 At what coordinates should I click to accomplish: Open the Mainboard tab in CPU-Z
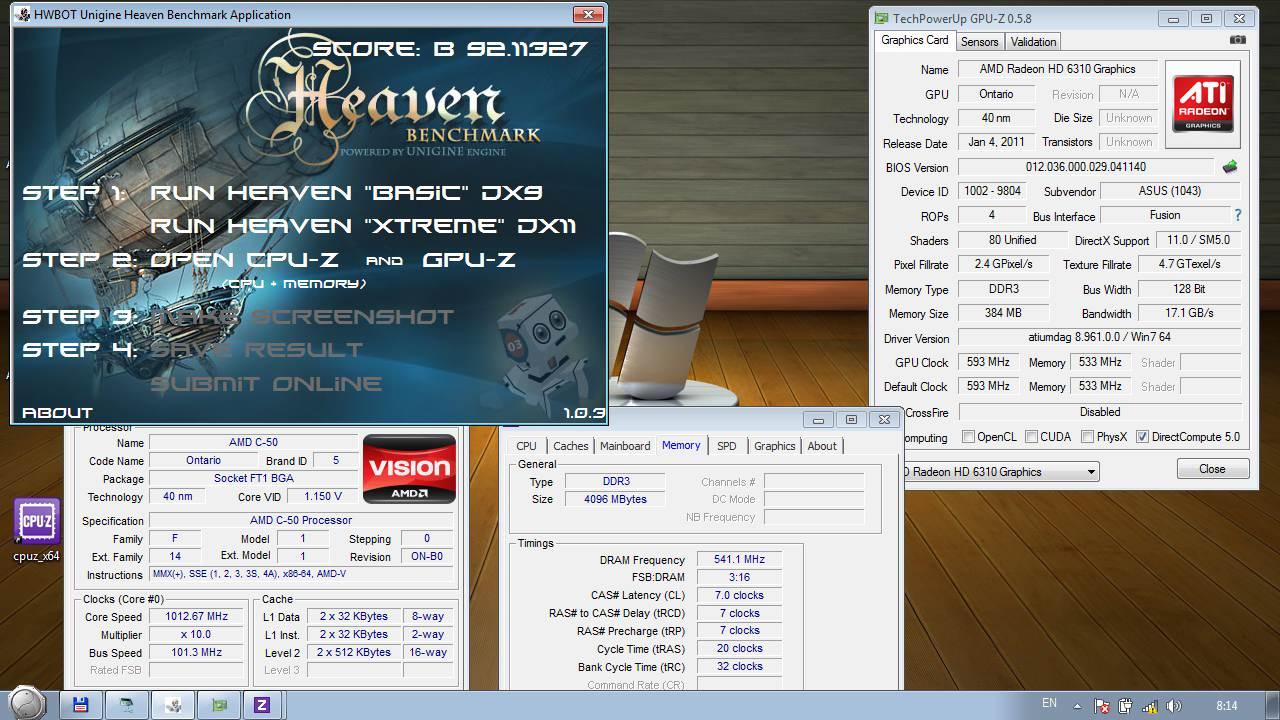[x=625, y=446]
